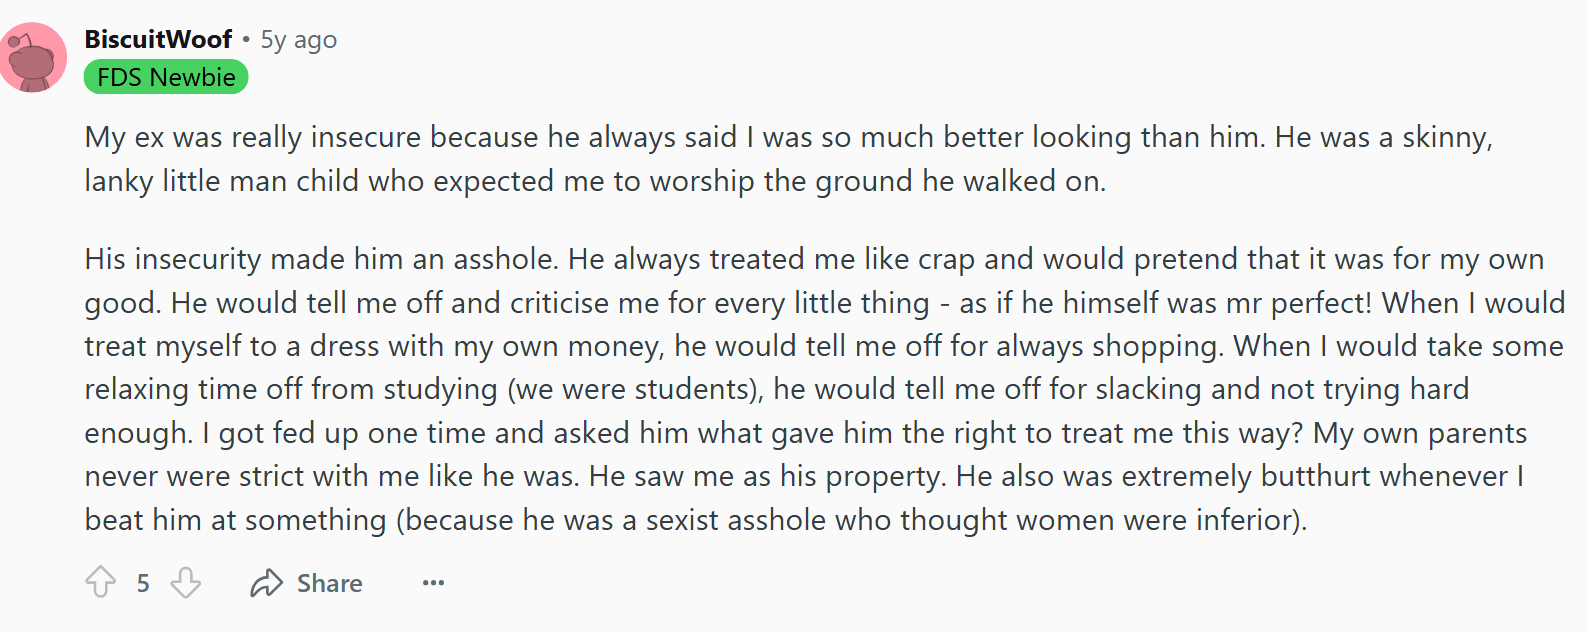
Task: Click the share arrow icon
Action: (x=266, y=583)
